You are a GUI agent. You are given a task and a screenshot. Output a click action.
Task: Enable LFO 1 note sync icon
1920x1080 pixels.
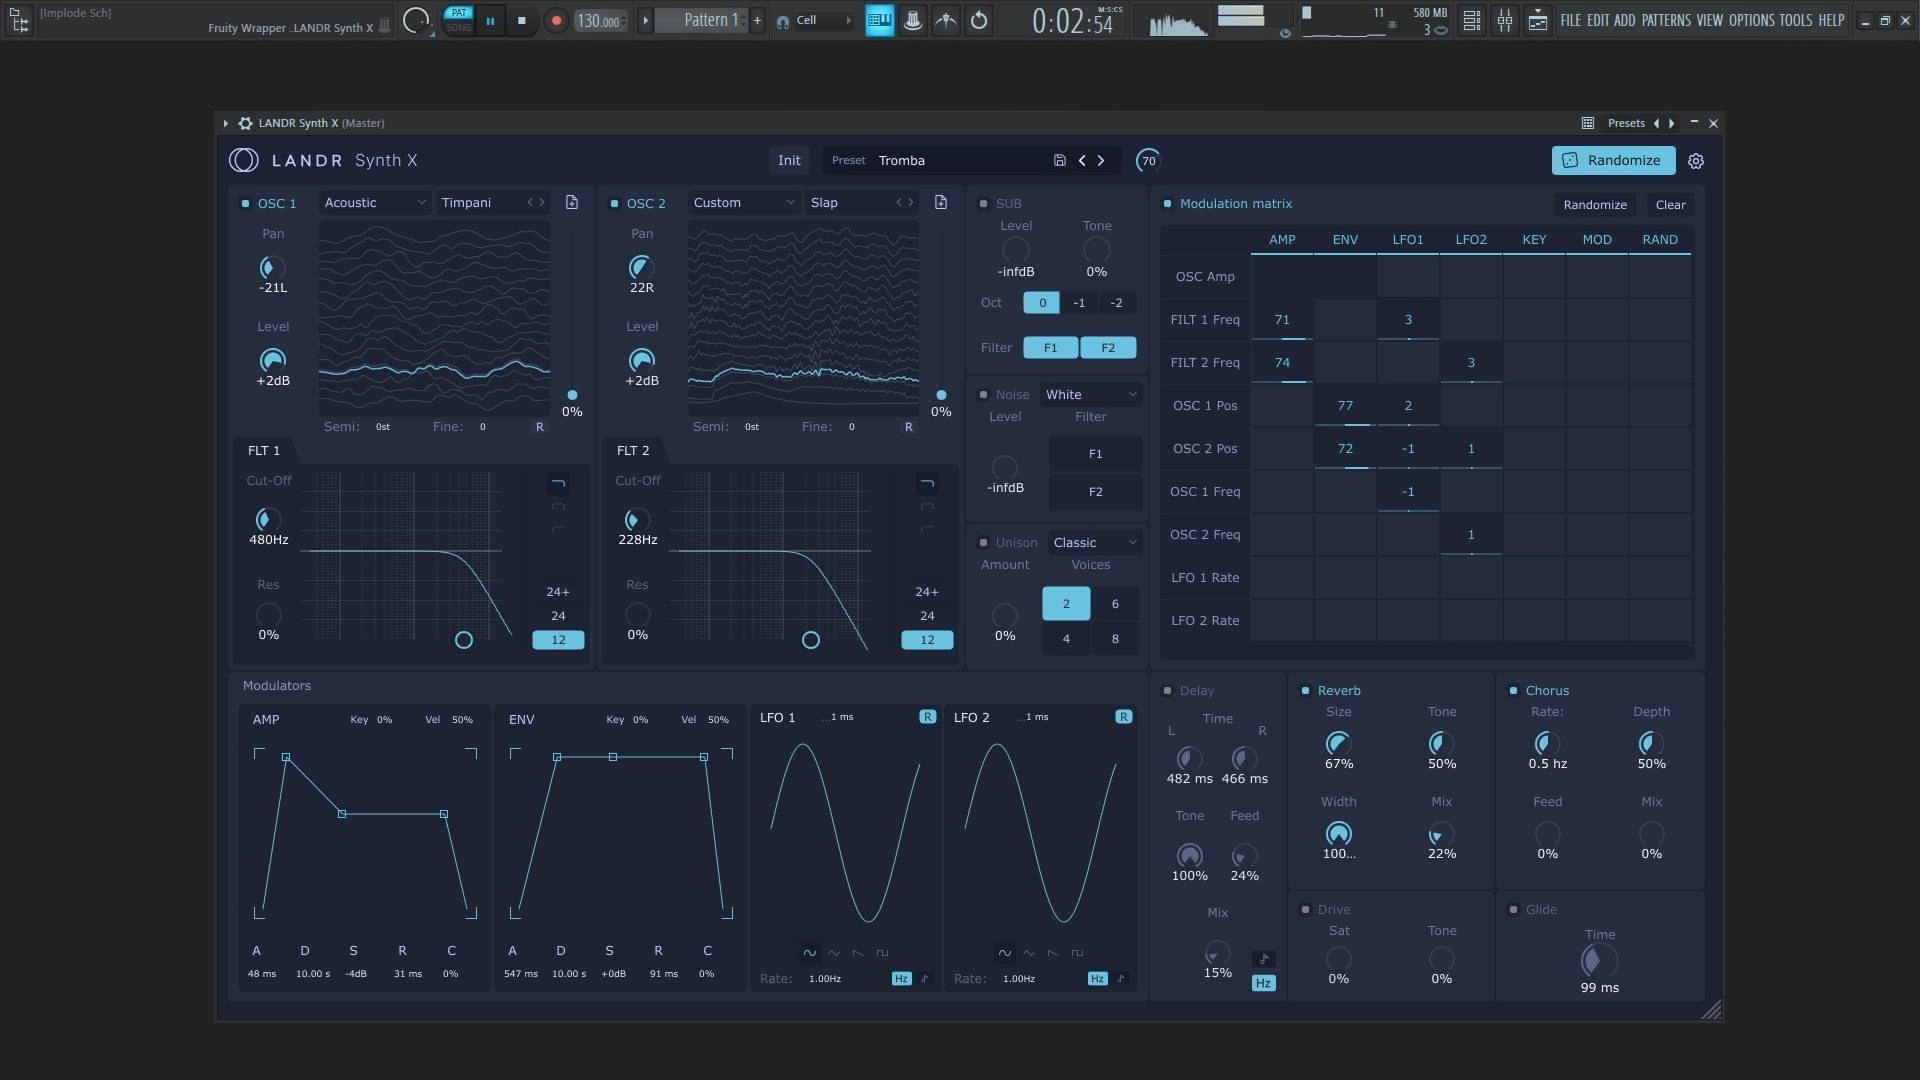click(x=924, y=979)
